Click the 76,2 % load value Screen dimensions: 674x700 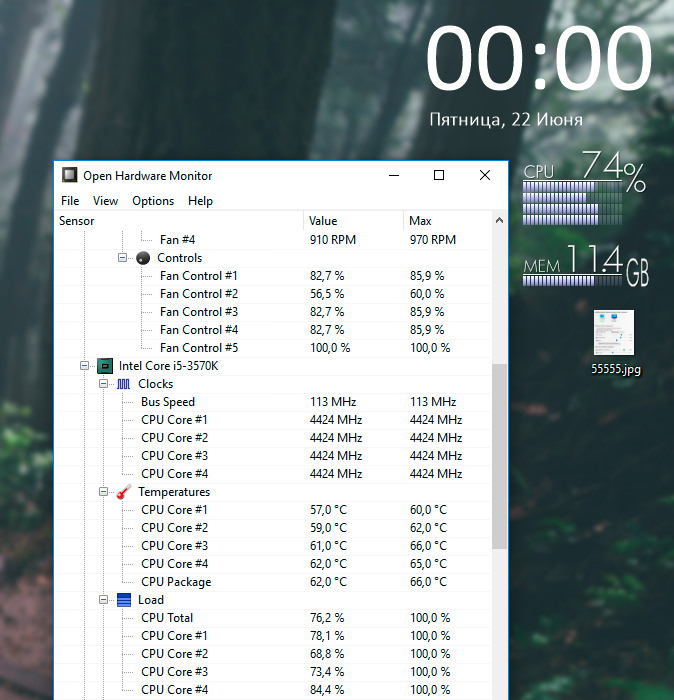tap(327, 618)
